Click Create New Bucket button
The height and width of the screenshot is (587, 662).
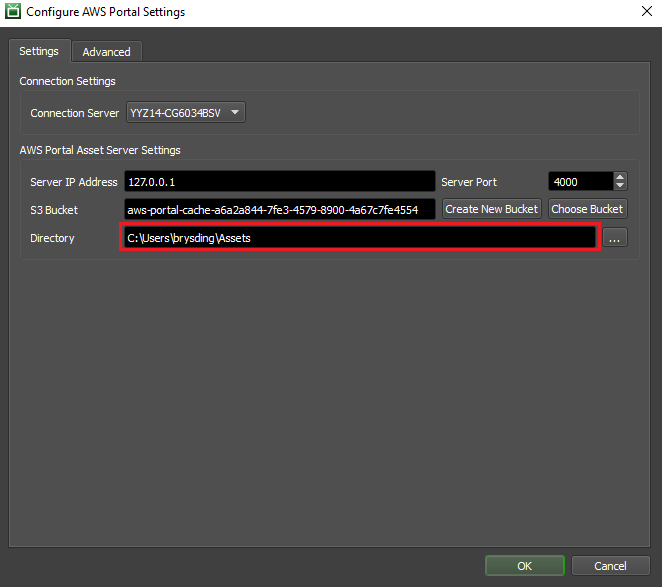coord(491,209)
